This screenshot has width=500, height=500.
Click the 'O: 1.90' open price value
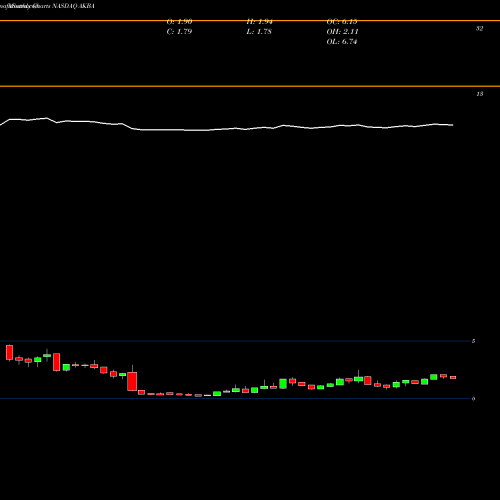pyautogui.click(x=179, y=22)
